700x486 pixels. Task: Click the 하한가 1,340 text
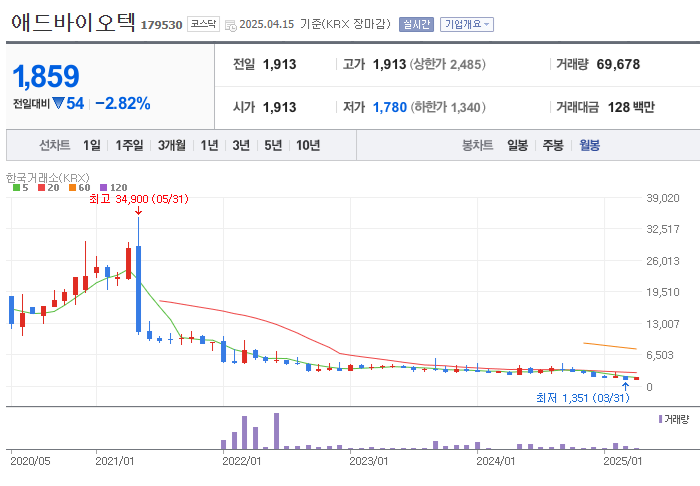[x=448, y=107]
